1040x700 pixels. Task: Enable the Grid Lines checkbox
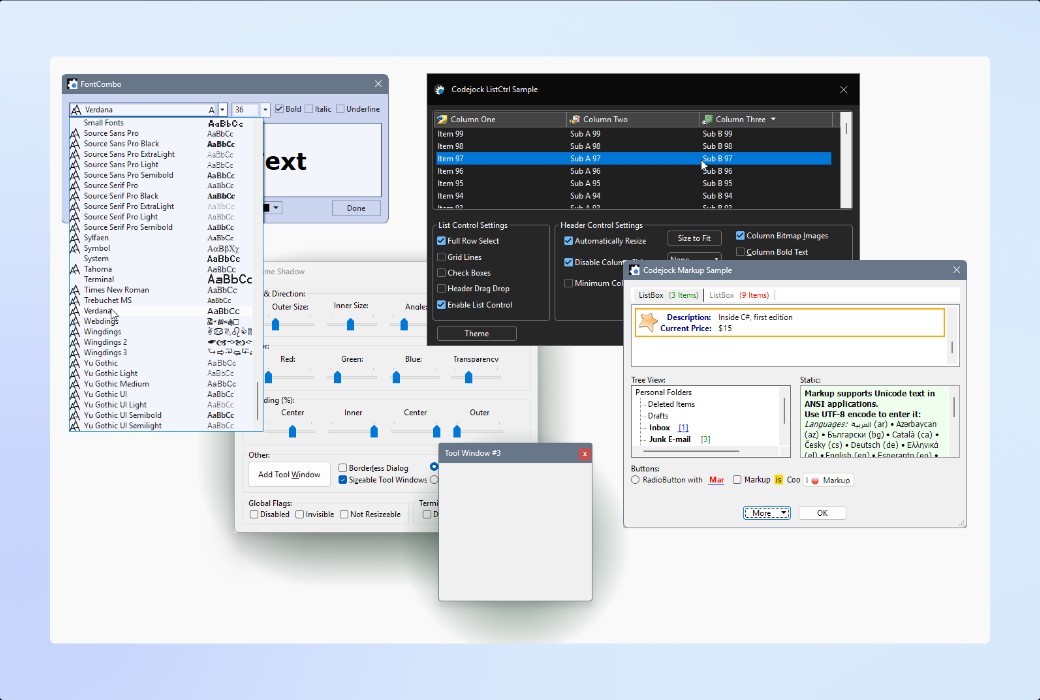click(x=441, y=257)
